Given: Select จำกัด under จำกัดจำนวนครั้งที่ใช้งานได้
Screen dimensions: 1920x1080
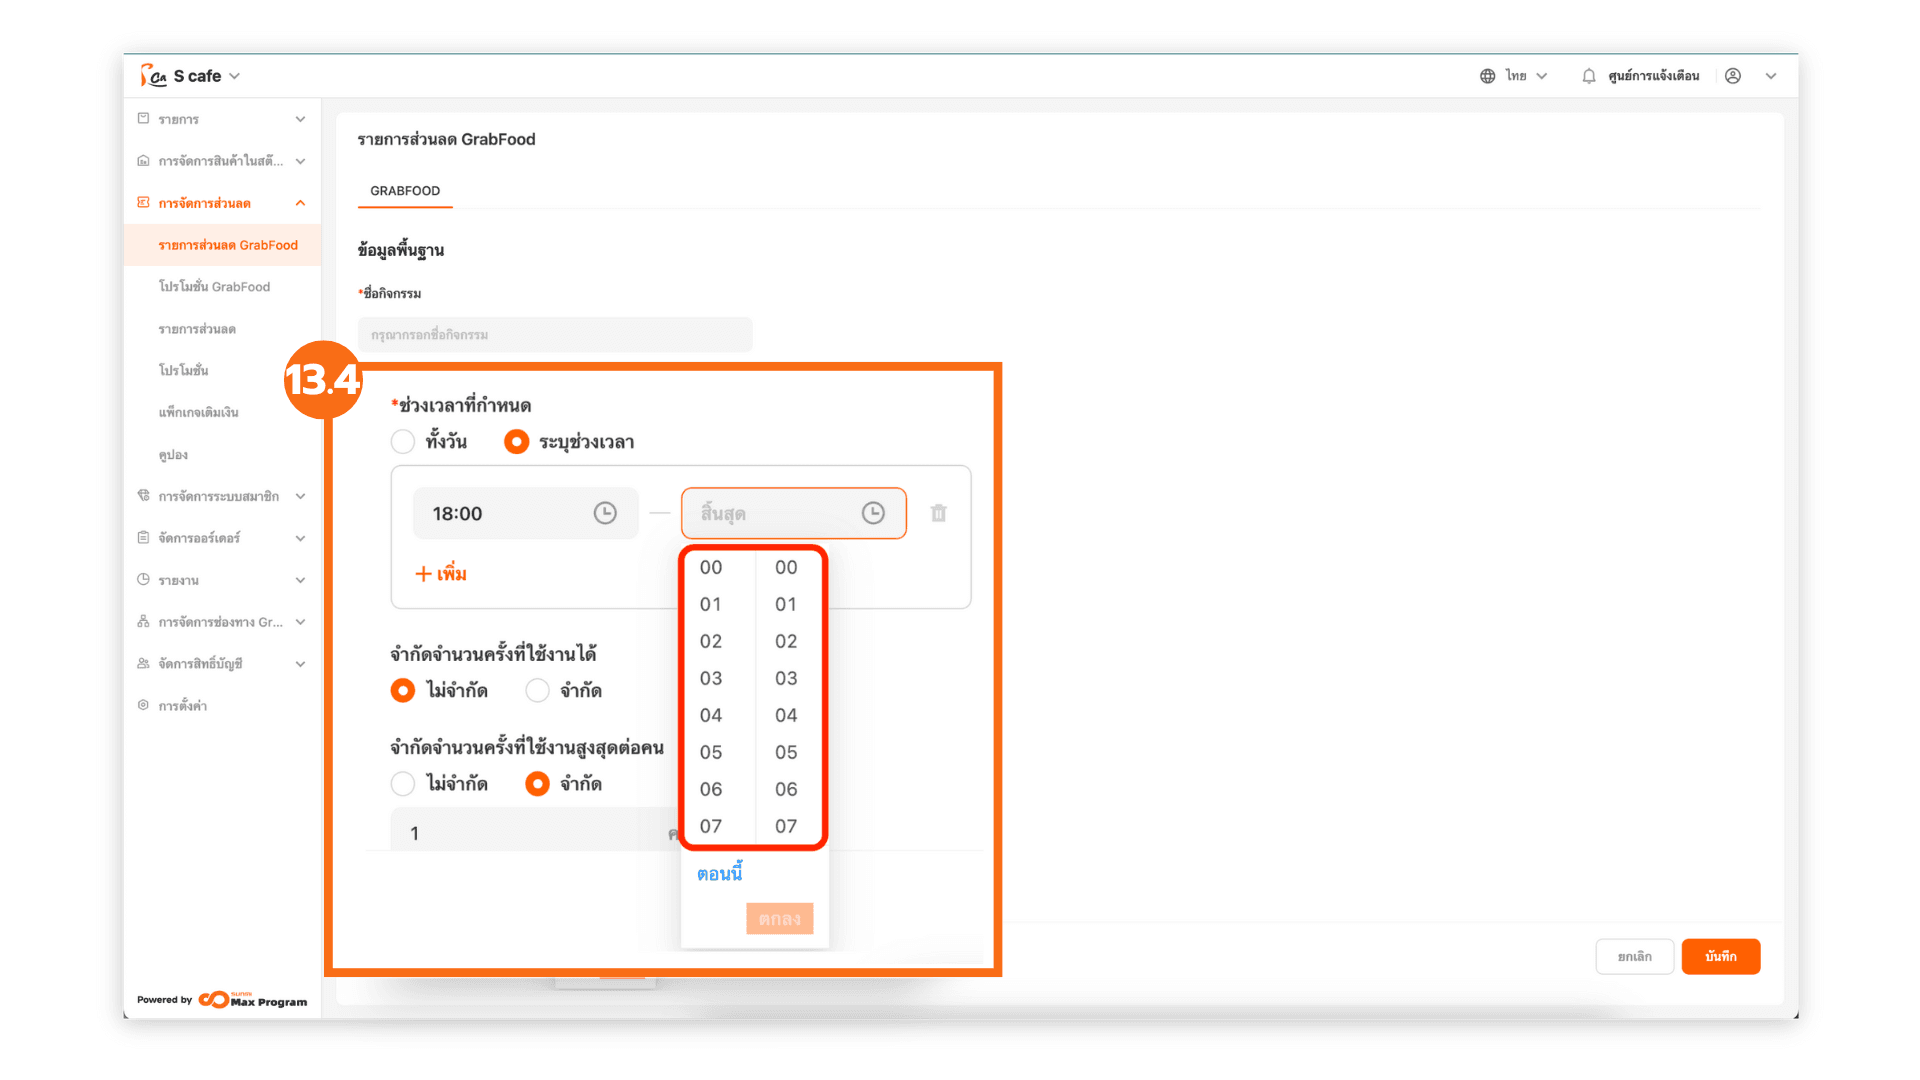Looking at the screenshot, I should (538, 690).
